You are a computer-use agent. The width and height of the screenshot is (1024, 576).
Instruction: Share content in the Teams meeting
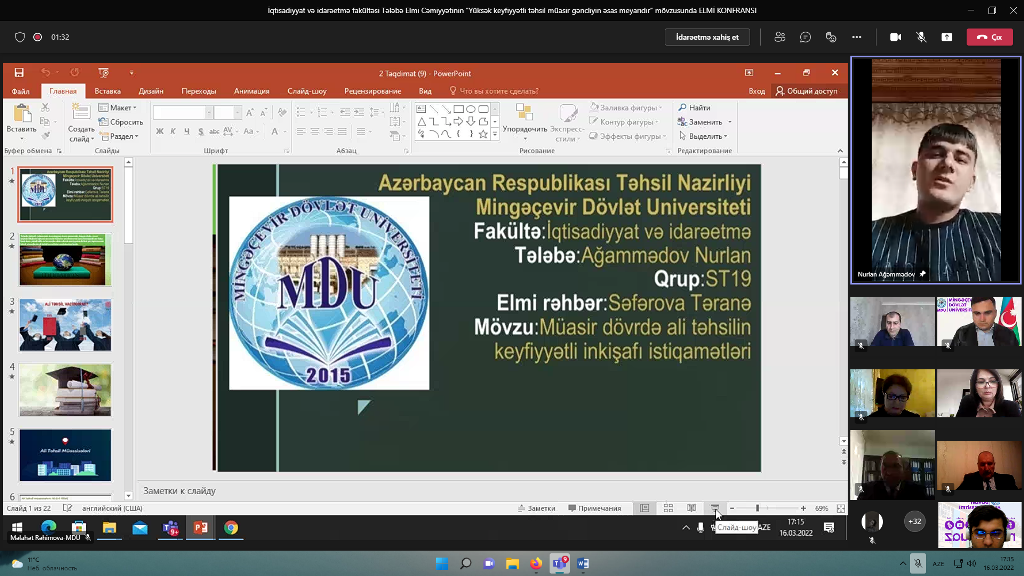947,37
